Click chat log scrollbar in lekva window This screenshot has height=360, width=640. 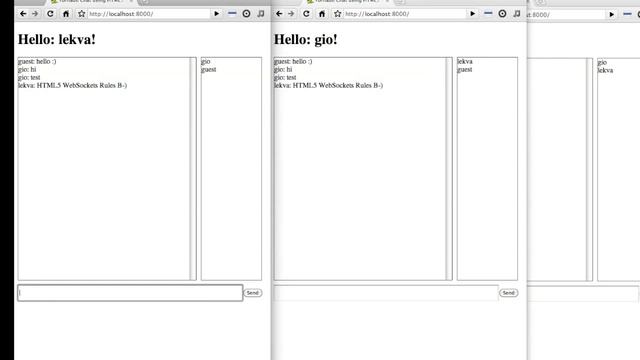click(193, 169)
